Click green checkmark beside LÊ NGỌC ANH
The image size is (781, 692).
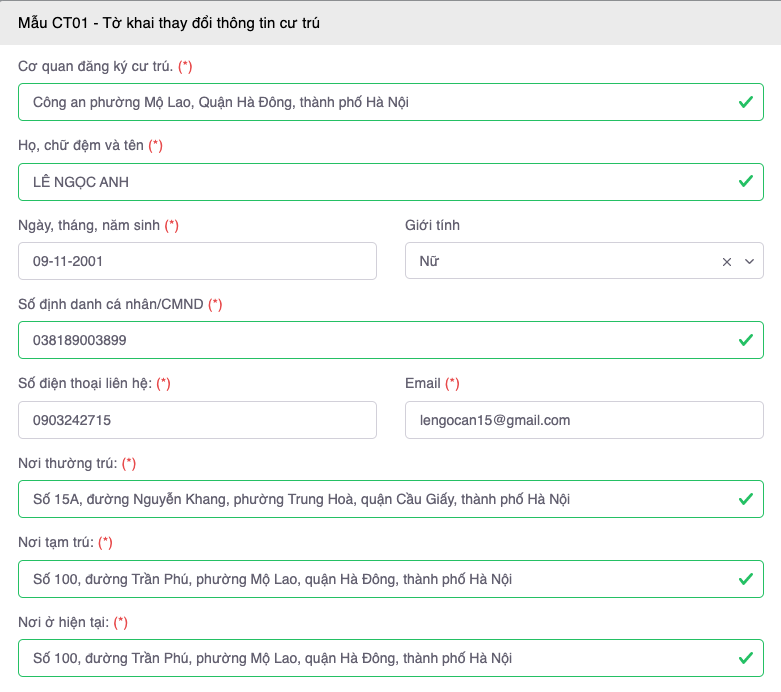745,182
